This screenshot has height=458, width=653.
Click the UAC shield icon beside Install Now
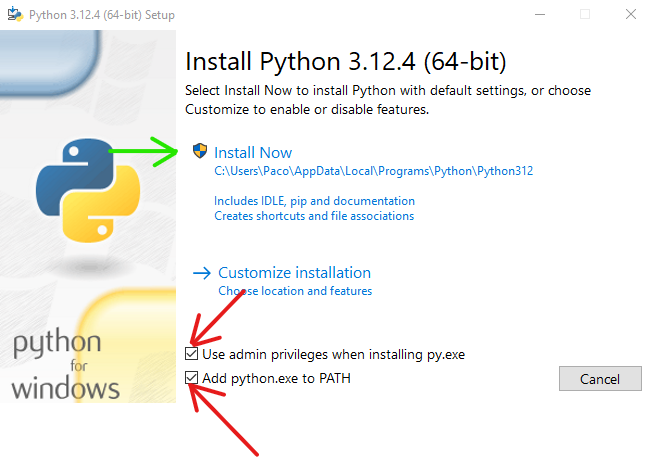click(x=200, y=151)
